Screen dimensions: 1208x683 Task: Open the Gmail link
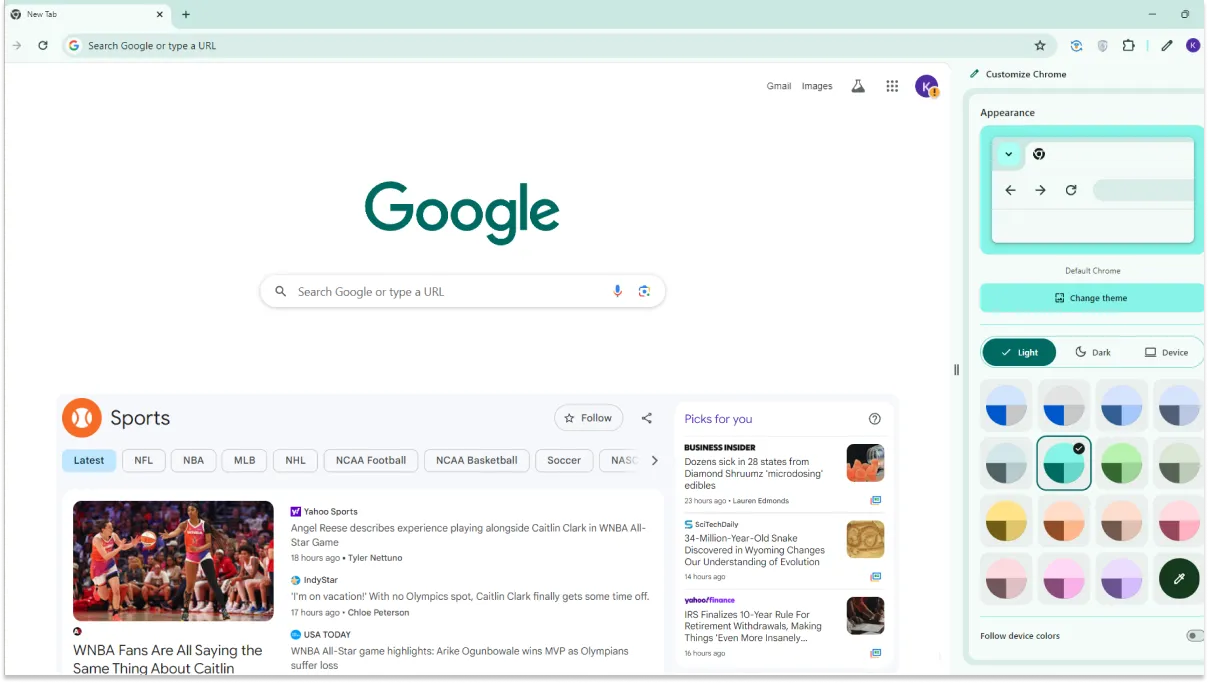pos(779,86)
